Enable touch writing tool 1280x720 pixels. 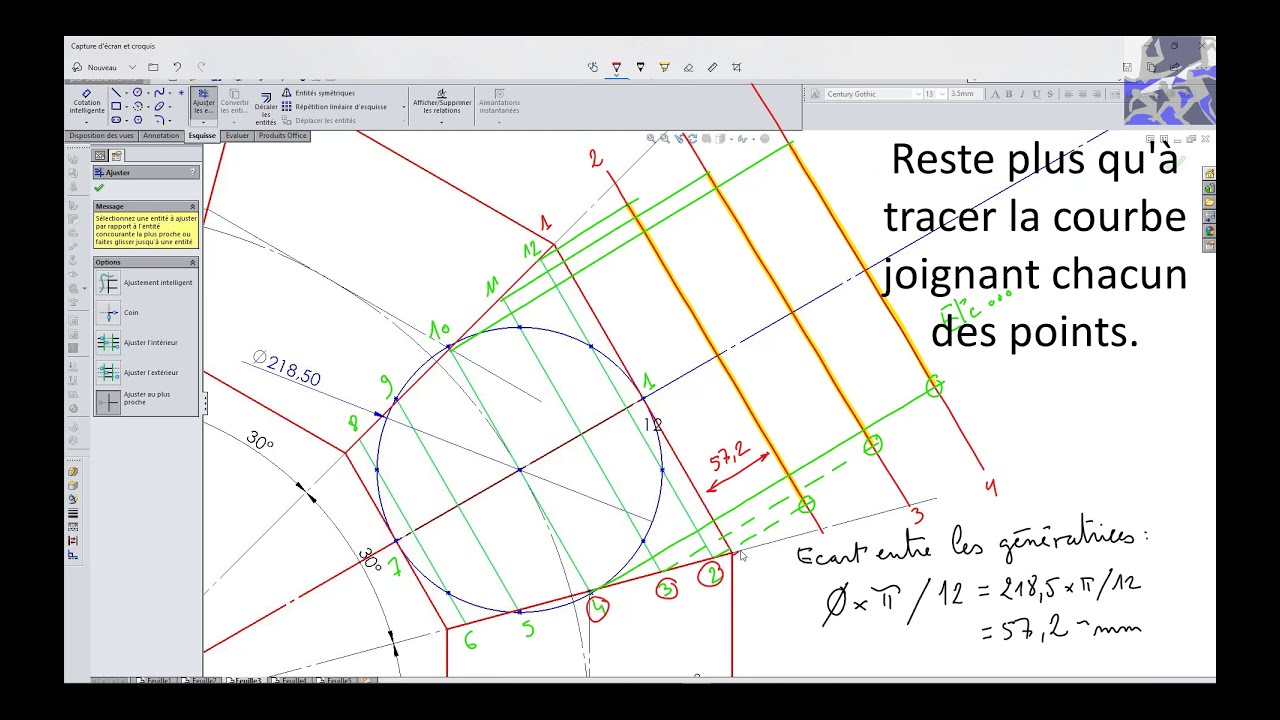(593, 67)
